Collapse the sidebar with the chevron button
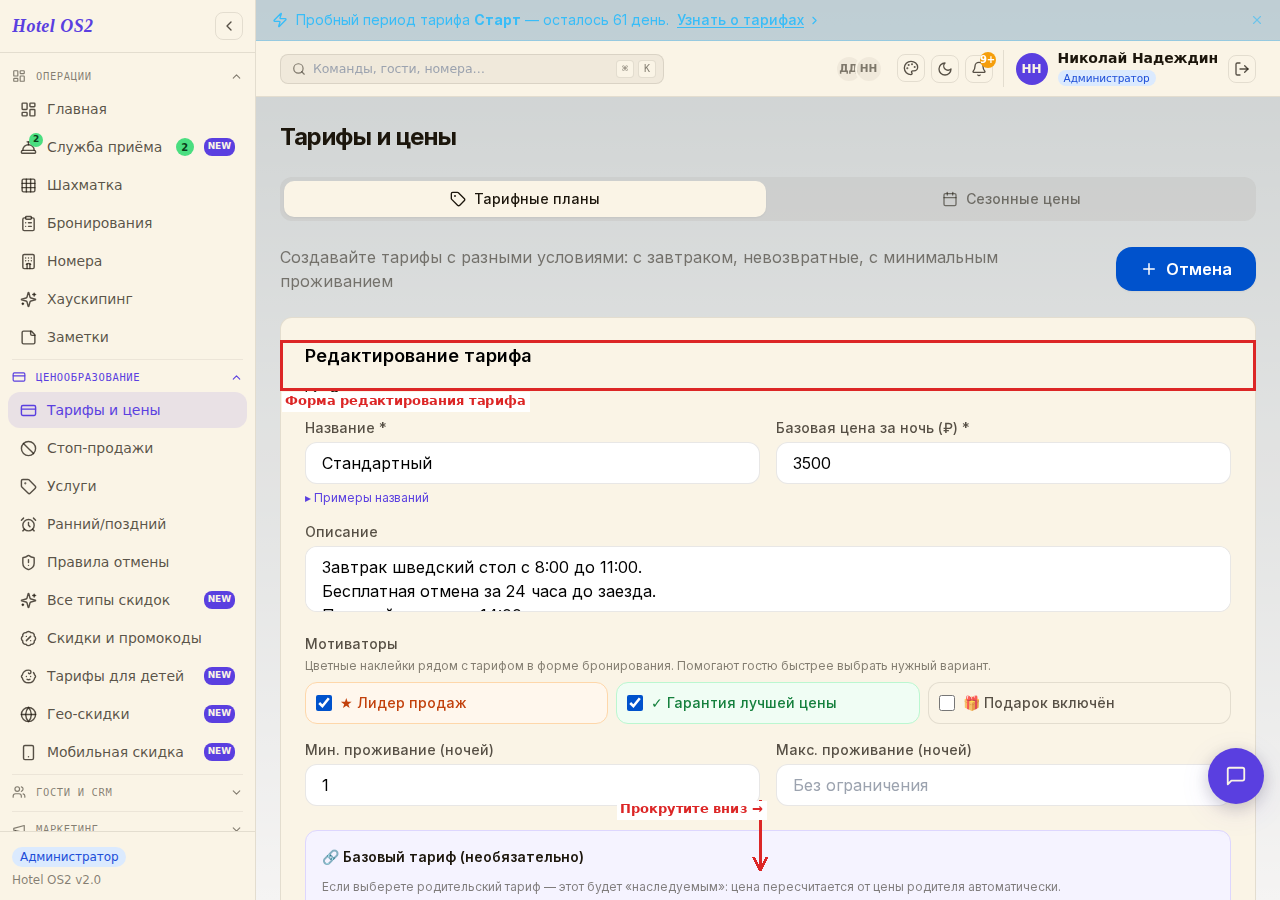 coord(229,26)
